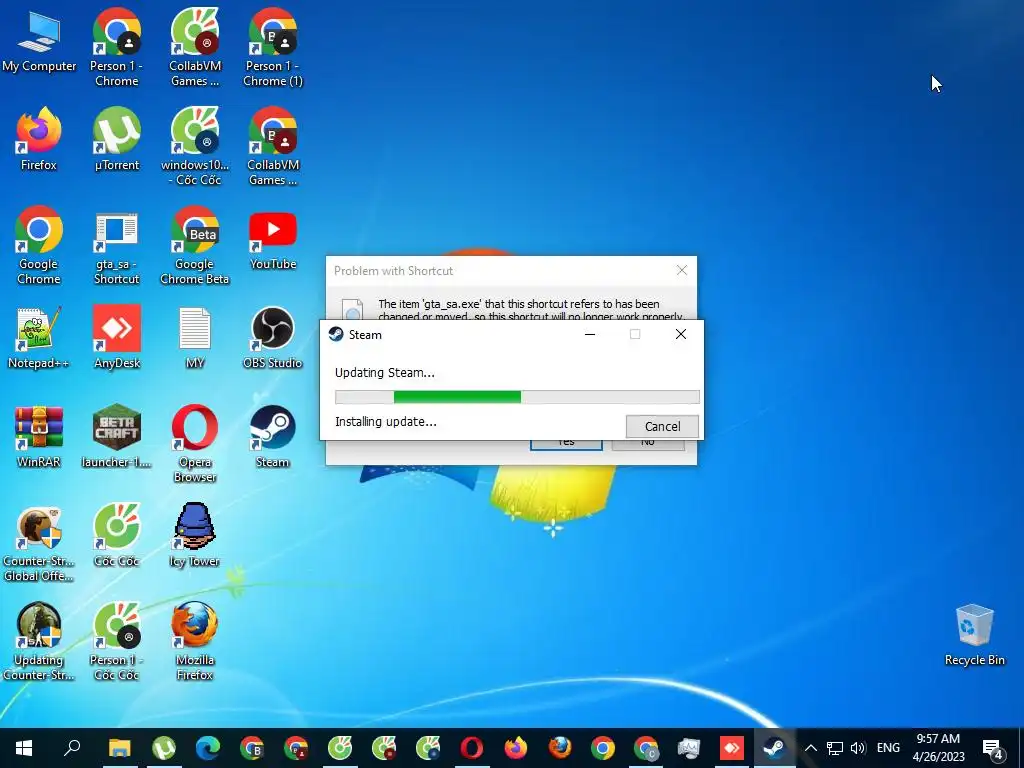Screen dimensions: 1024x768
Task: Open taskbar Search magnifier
Action: 72,748
